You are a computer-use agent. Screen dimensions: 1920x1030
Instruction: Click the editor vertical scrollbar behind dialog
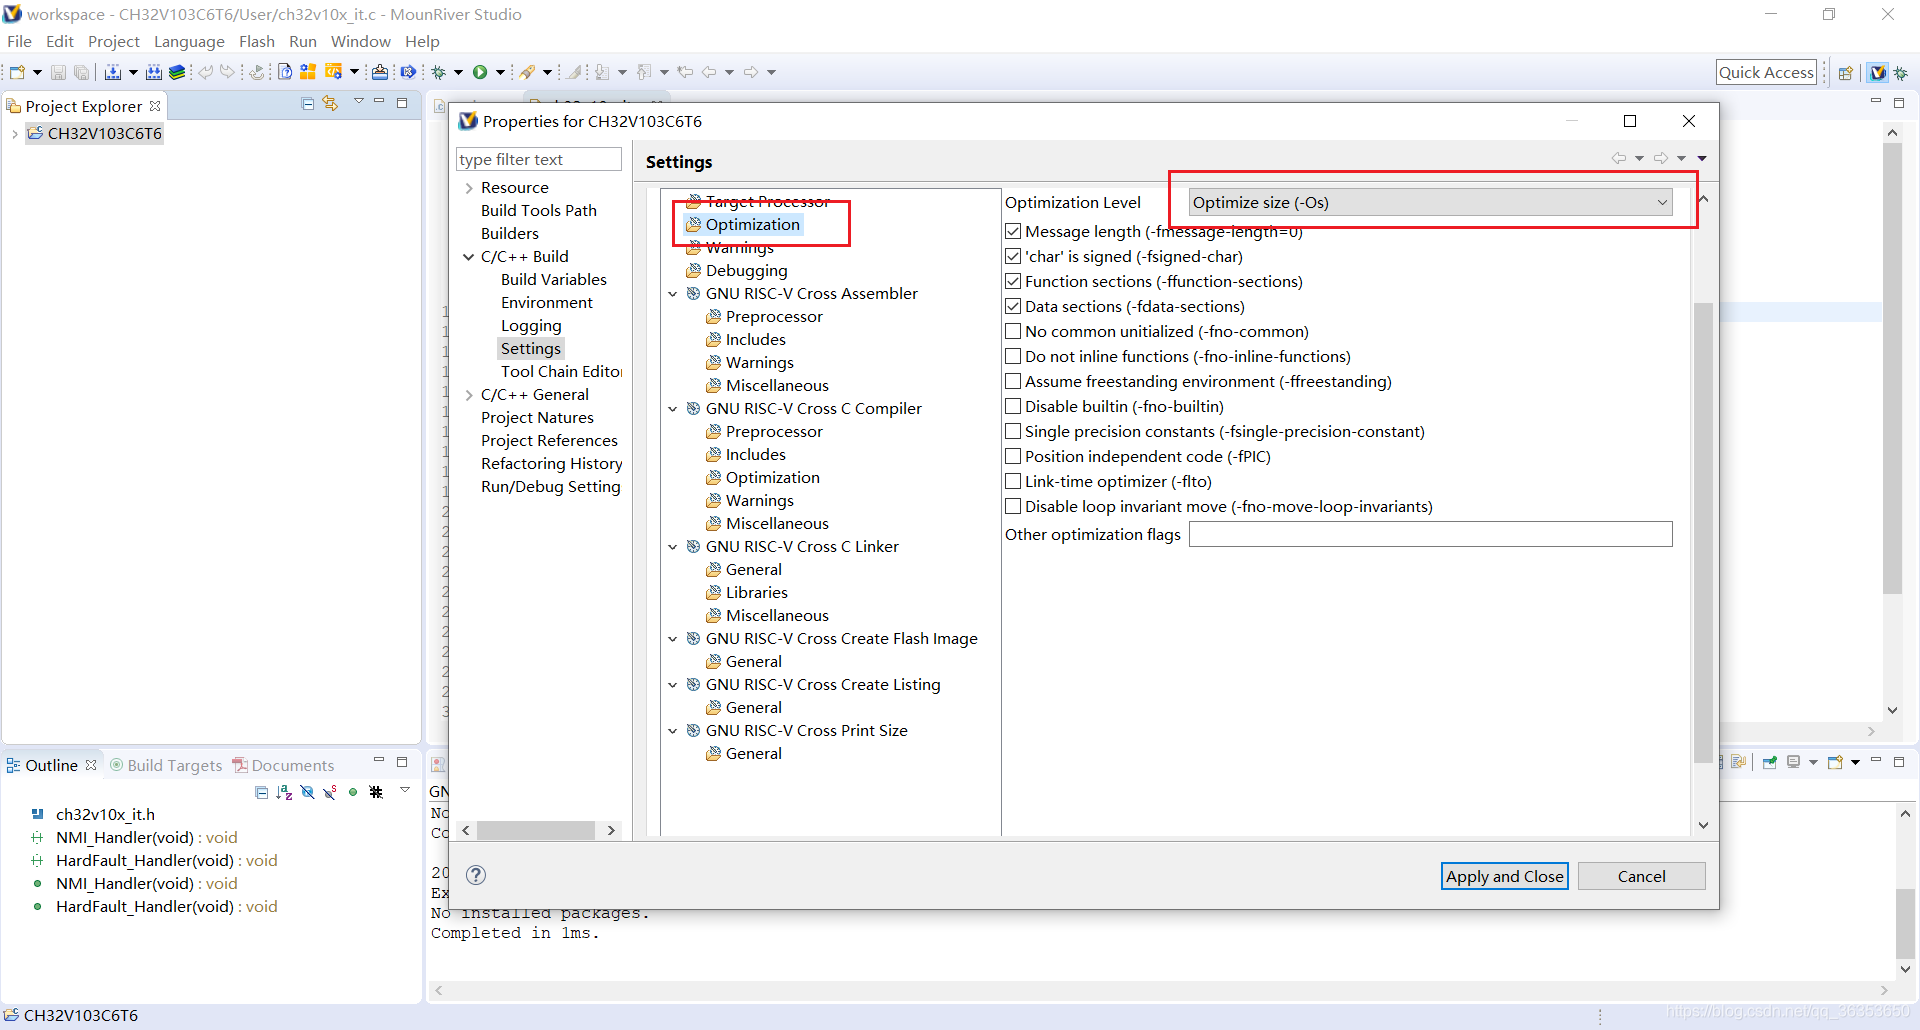pyautogui.click(x=1891, y=368)
